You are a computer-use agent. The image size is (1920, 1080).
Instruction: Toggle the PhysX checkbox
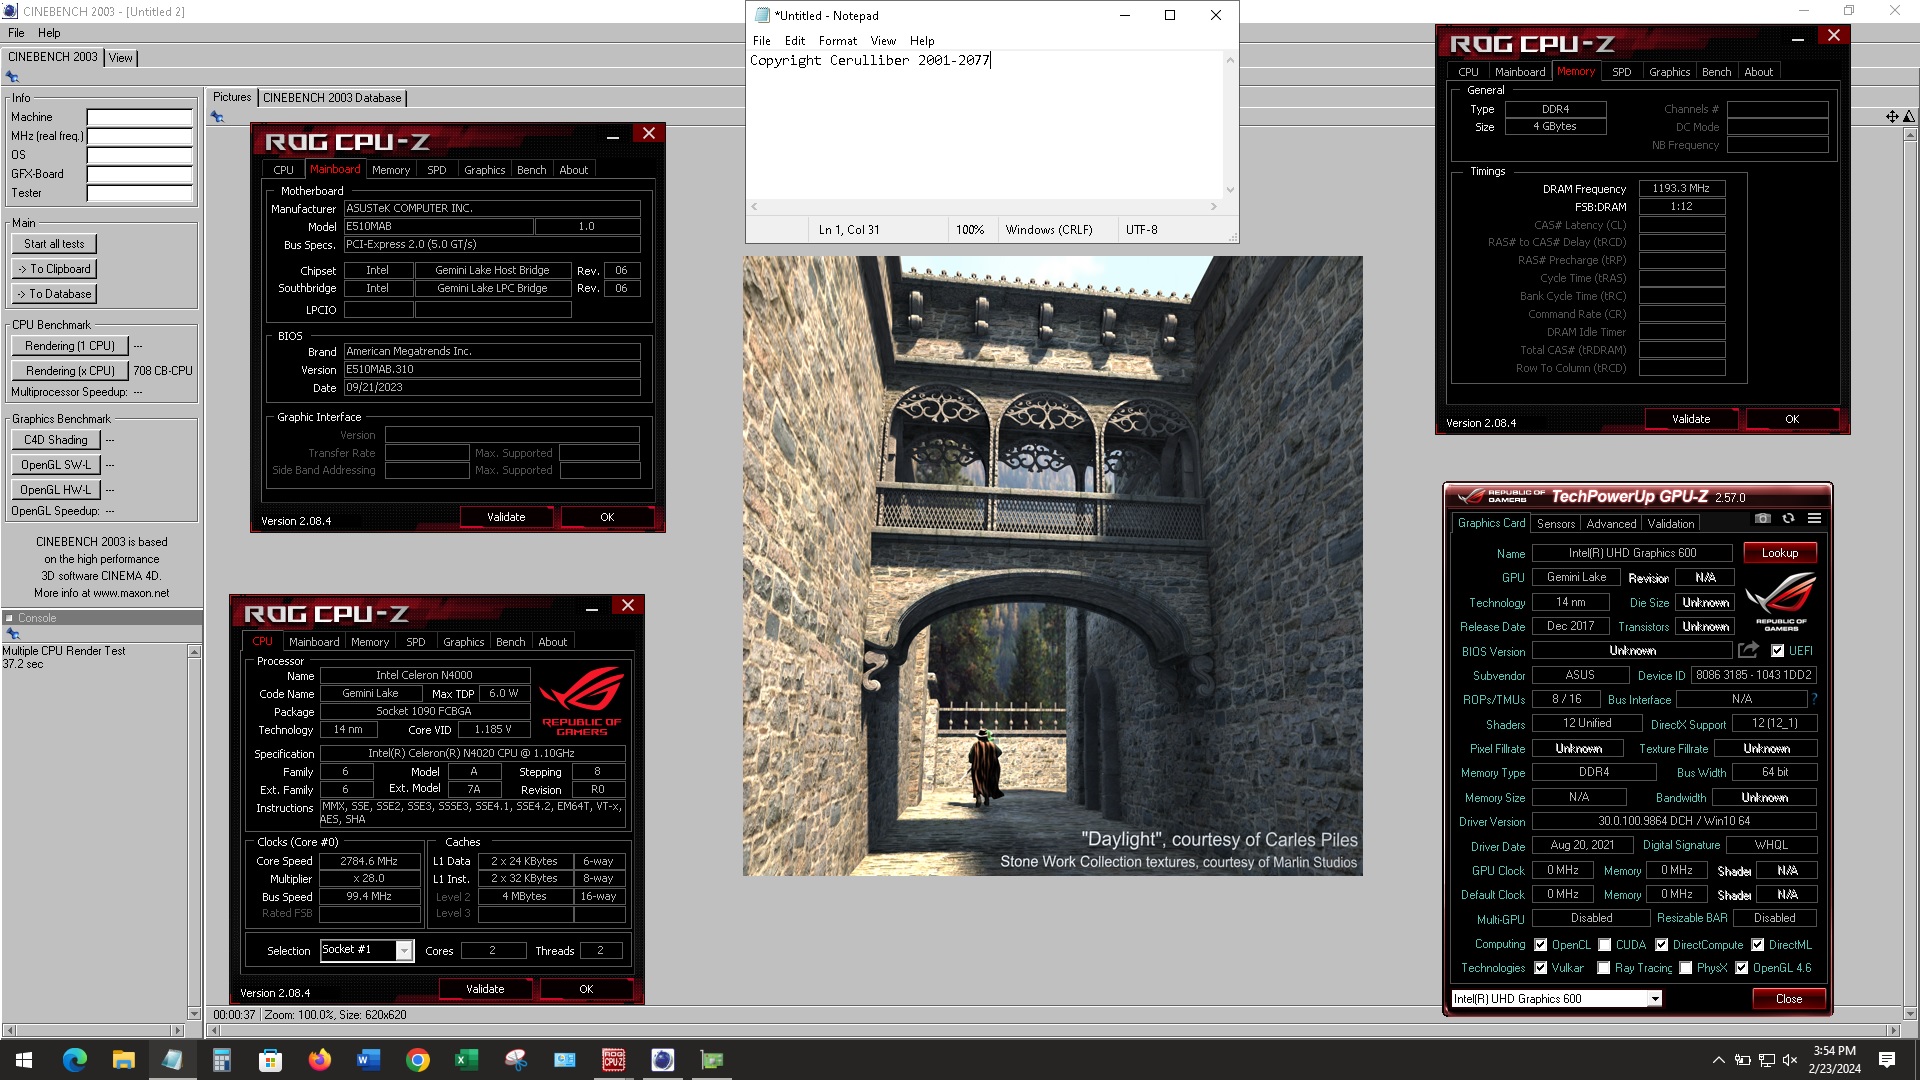[x=1686, y=967]
